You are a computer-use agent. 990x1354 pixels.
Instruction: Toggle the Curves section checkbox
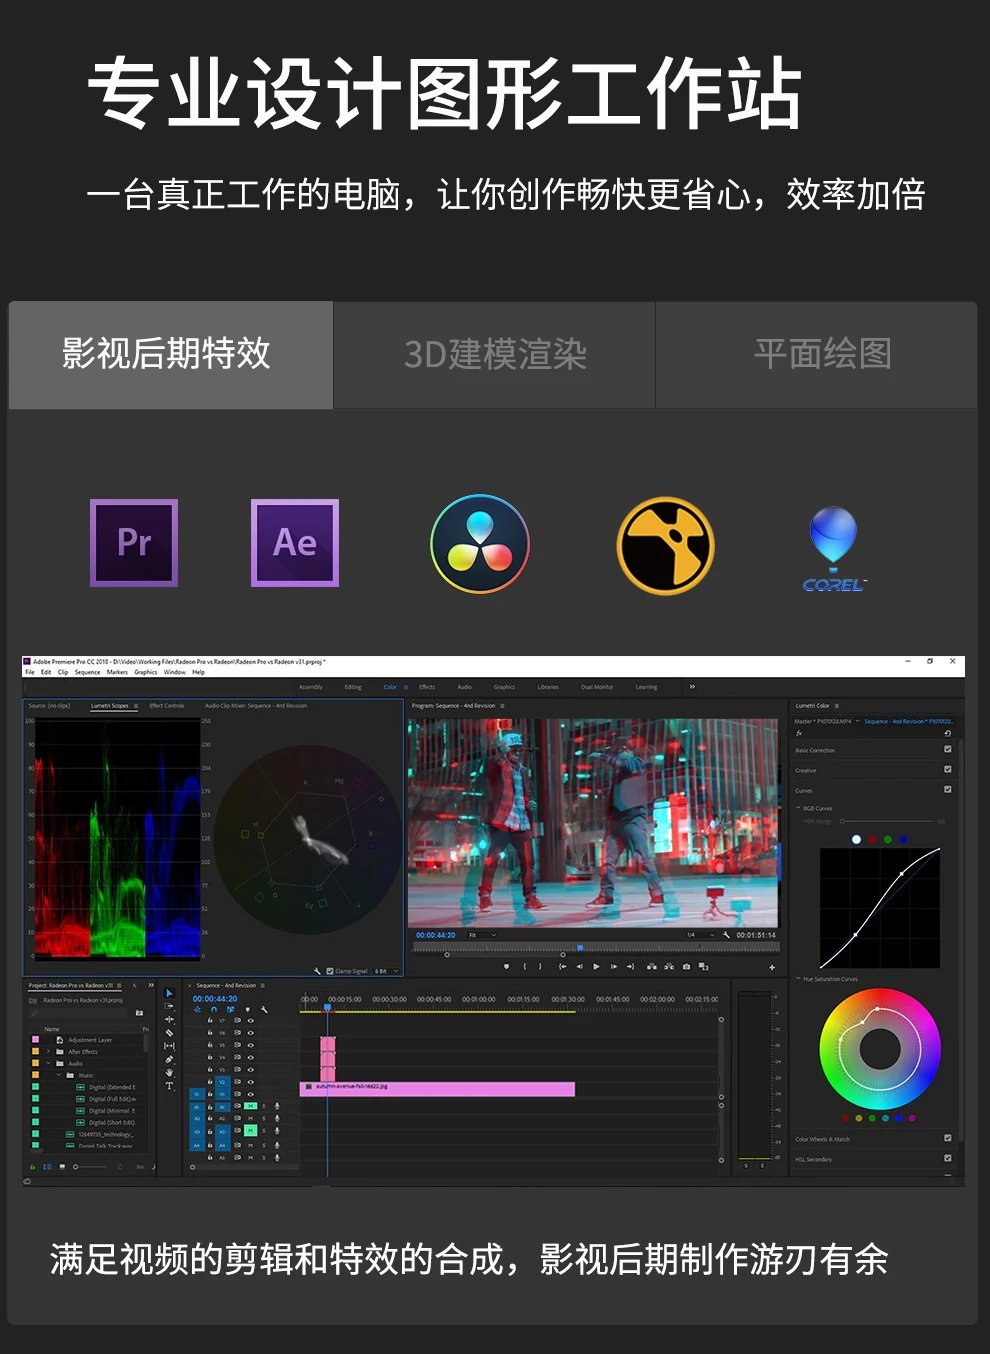[947, 789]
